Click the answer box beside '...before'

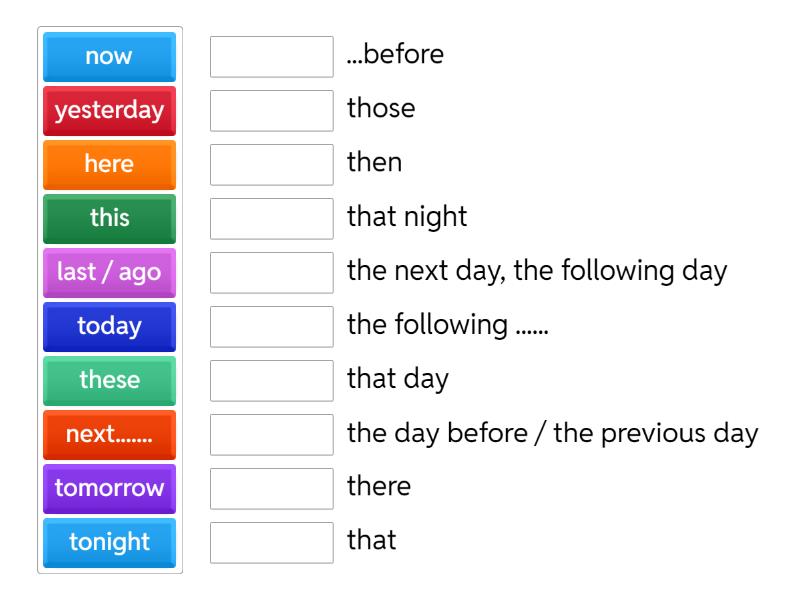pyautogui.click(x=272, y=57)
